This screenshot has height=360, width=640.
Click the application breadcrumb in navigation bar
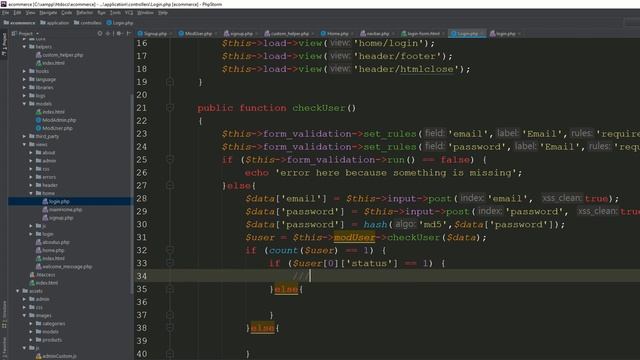point(54,23)
